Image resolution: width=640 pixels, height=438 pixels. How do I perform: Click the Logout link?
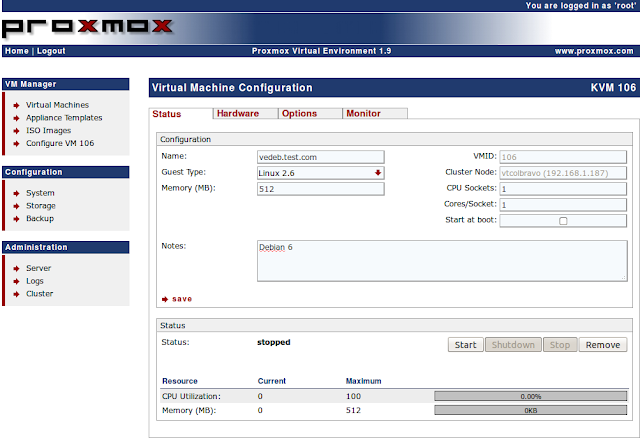tap(51, 51)
